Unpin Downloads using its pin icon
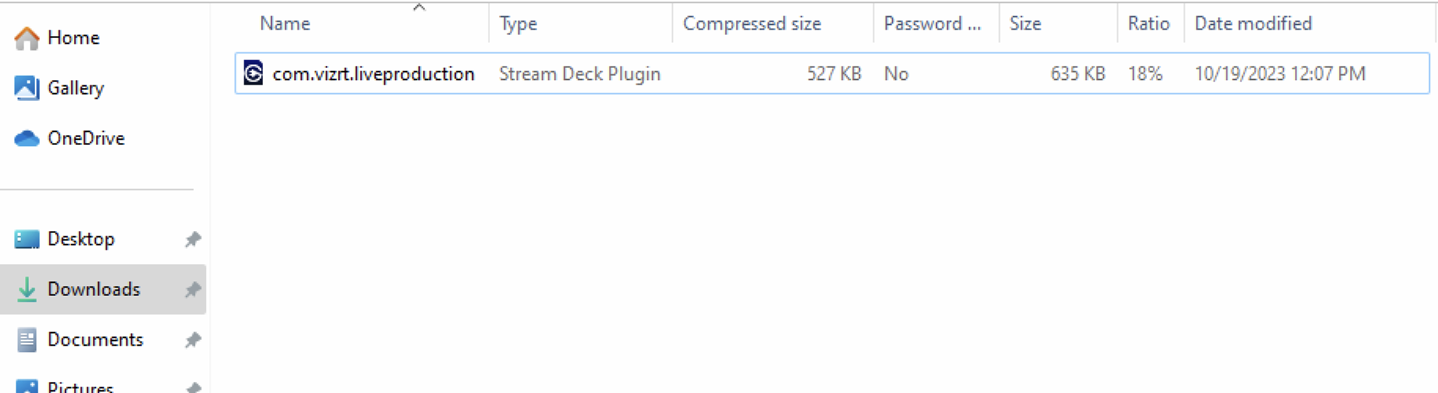The image size is (1438, 393). click(193, 290)
